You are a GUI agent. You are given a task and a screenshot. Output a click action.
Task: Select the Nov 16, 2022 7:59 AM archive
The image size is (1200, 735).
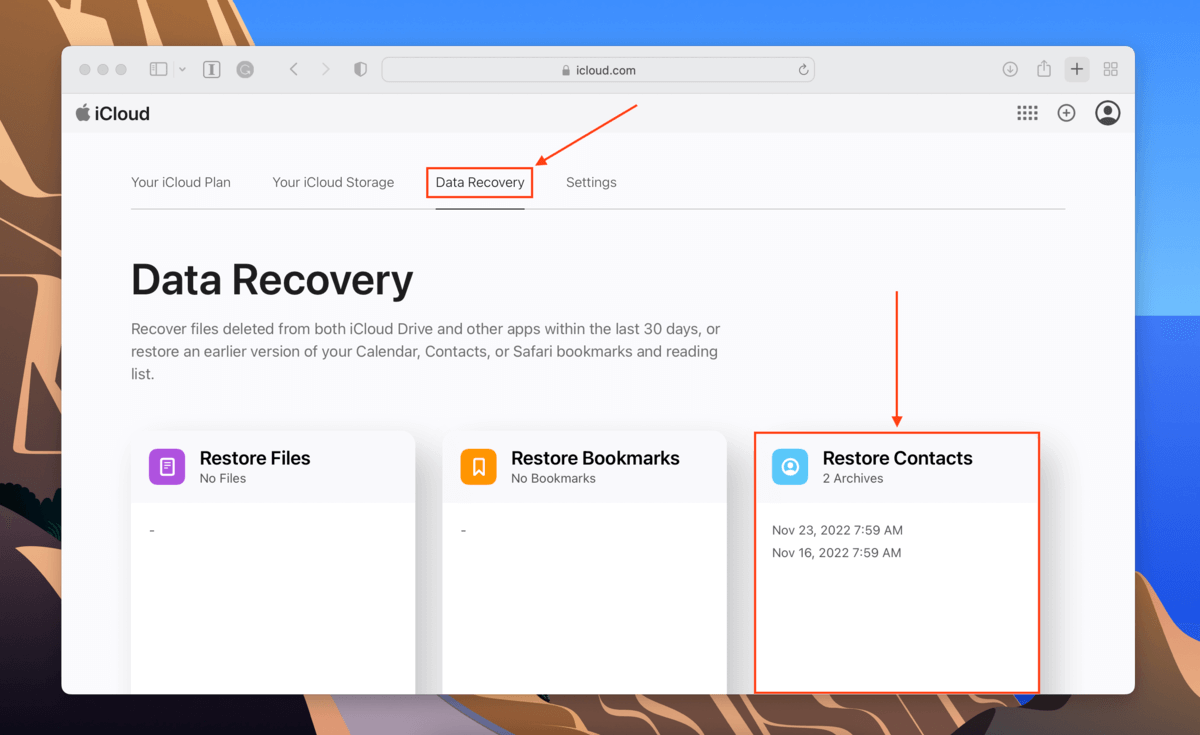point(836,553)
